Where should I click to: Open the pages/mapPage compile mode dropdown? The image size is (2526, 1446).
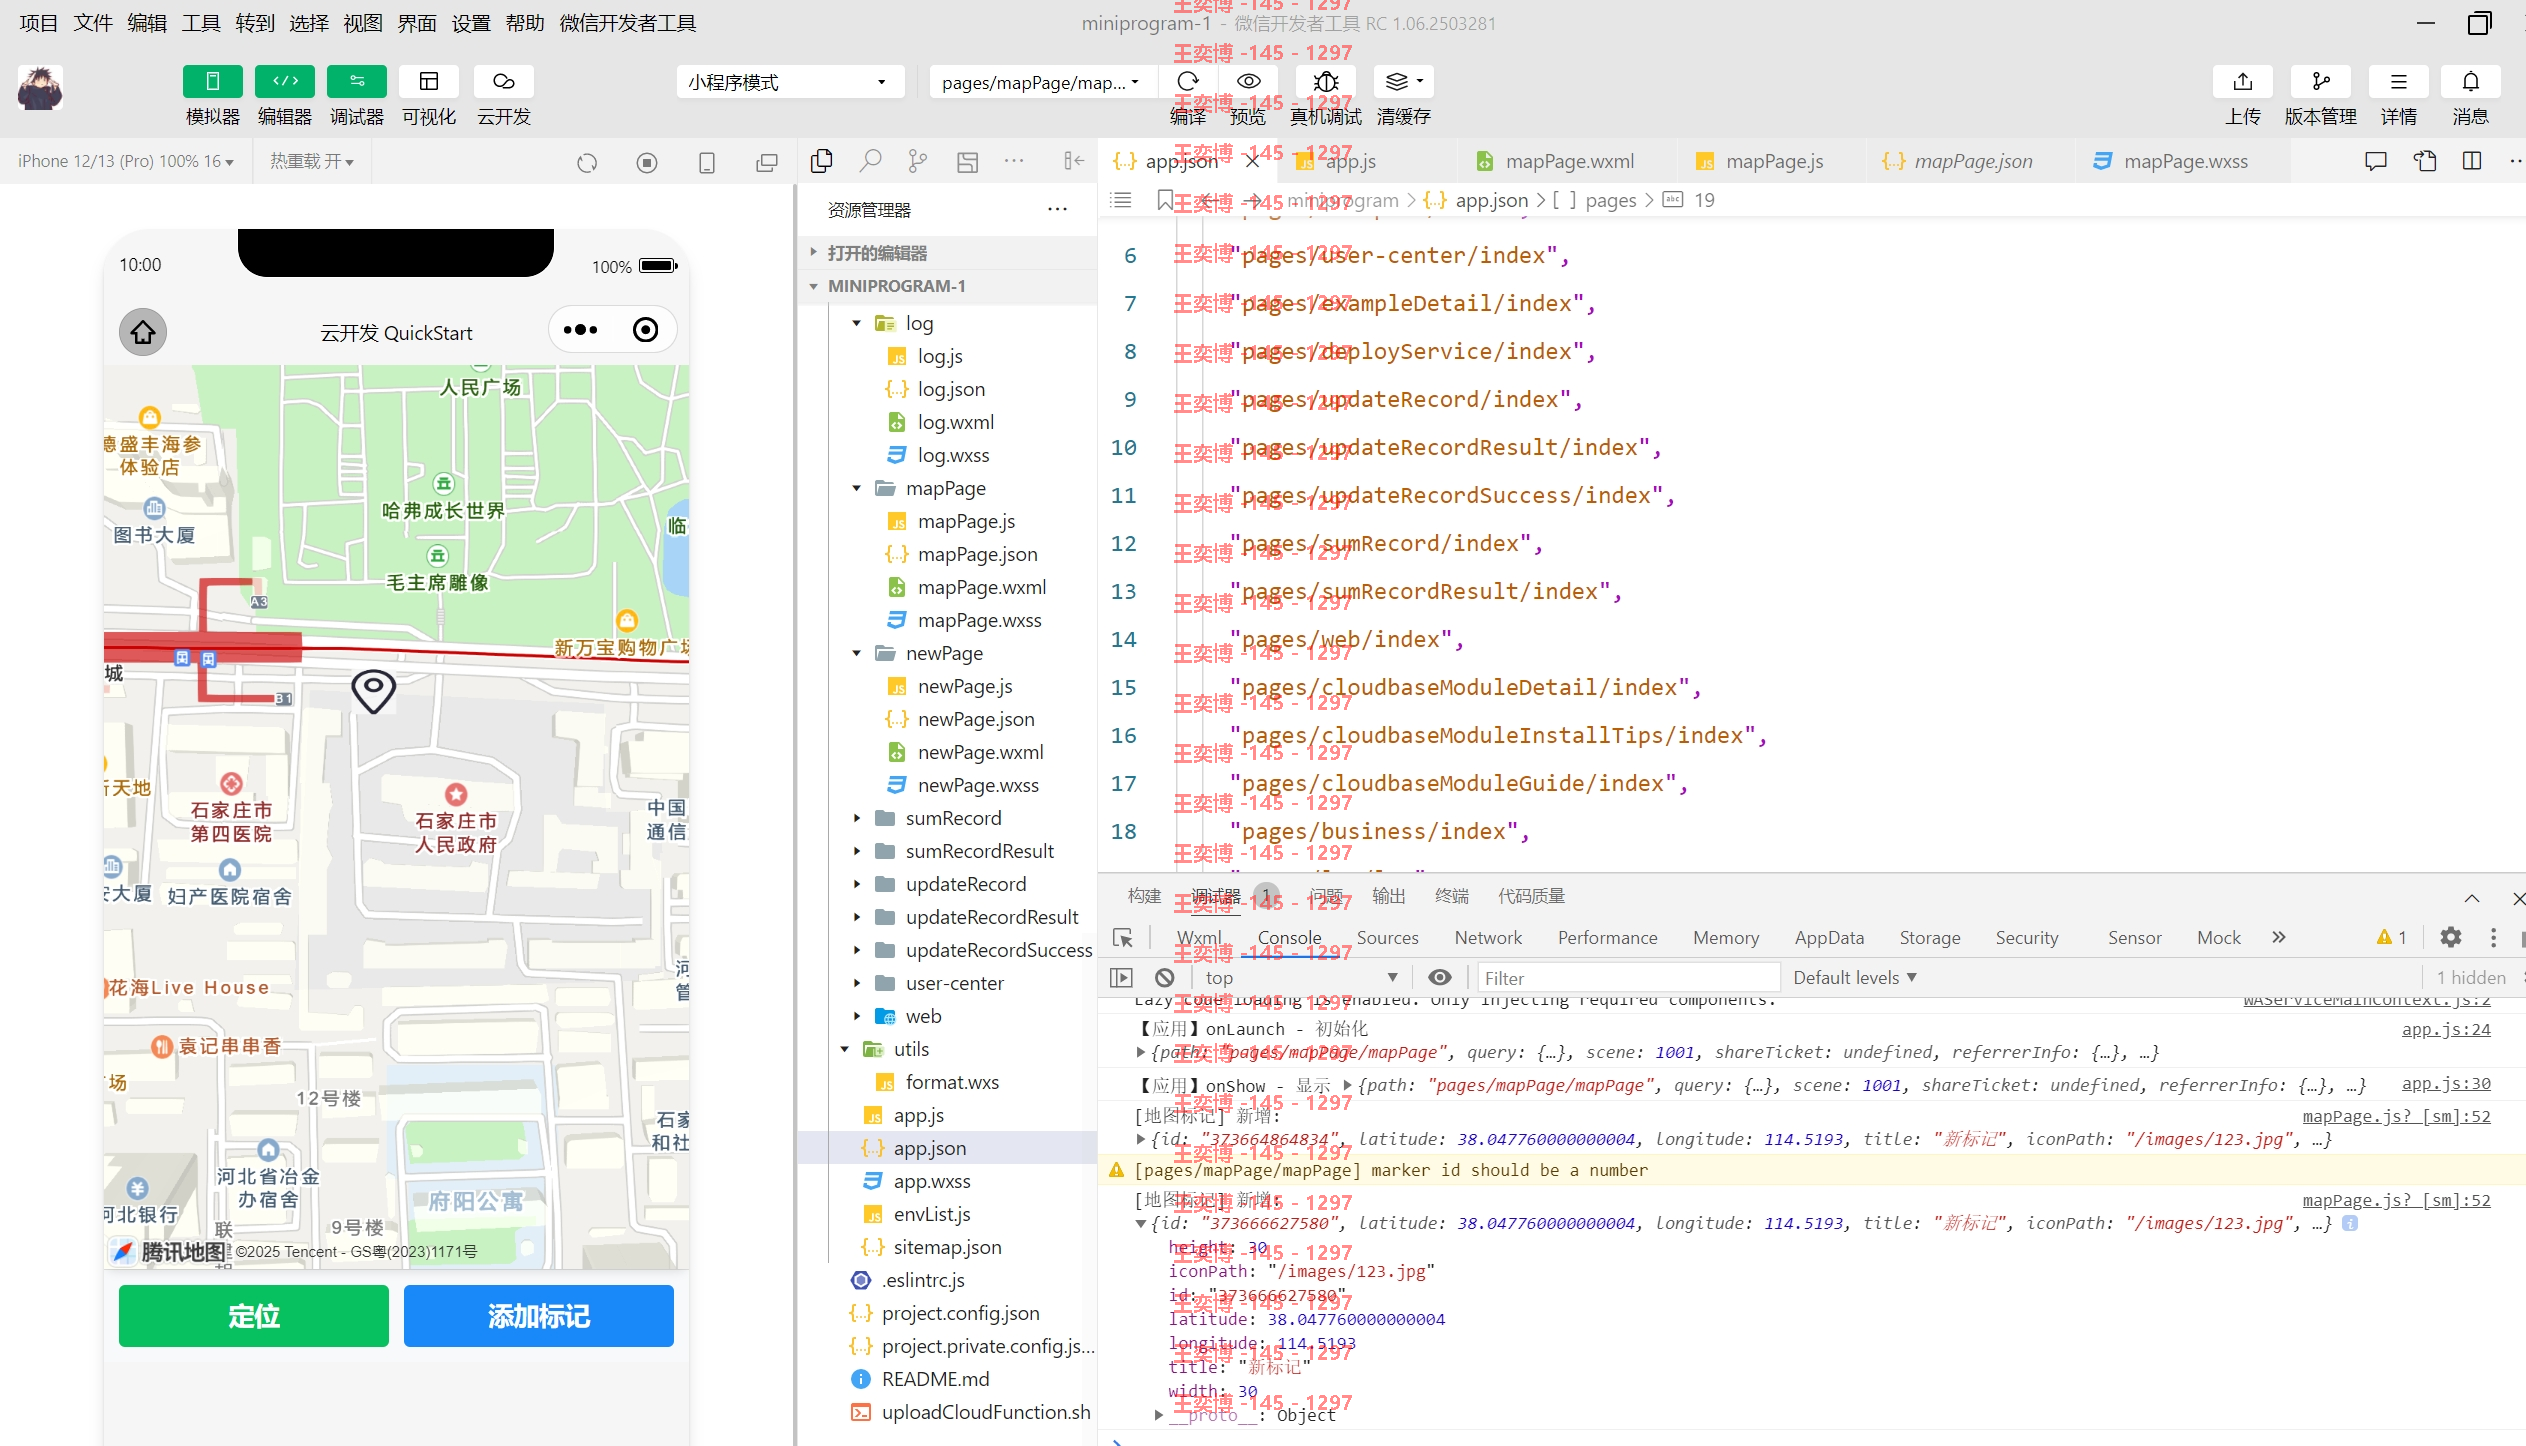click(x=1043, y=82)
